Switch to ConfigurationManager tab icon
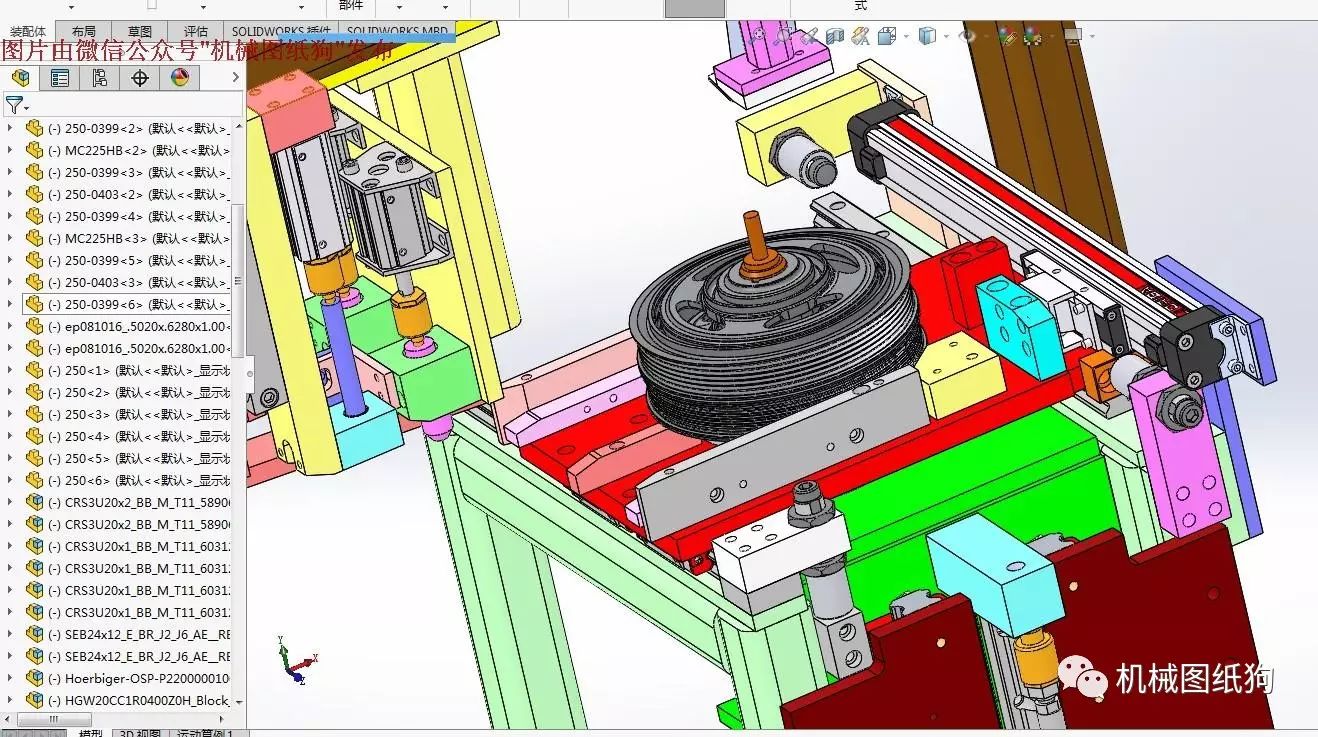 pos(99,77)
